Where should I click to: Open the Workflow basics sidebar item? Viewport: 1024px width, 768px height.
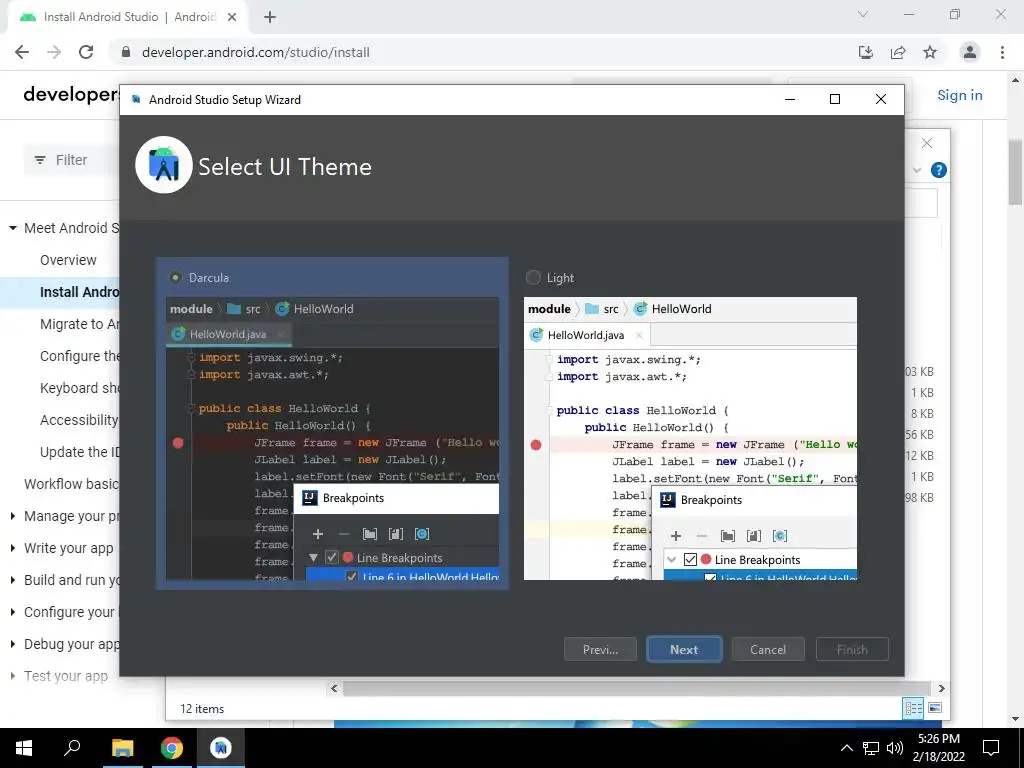coord(71,484)
